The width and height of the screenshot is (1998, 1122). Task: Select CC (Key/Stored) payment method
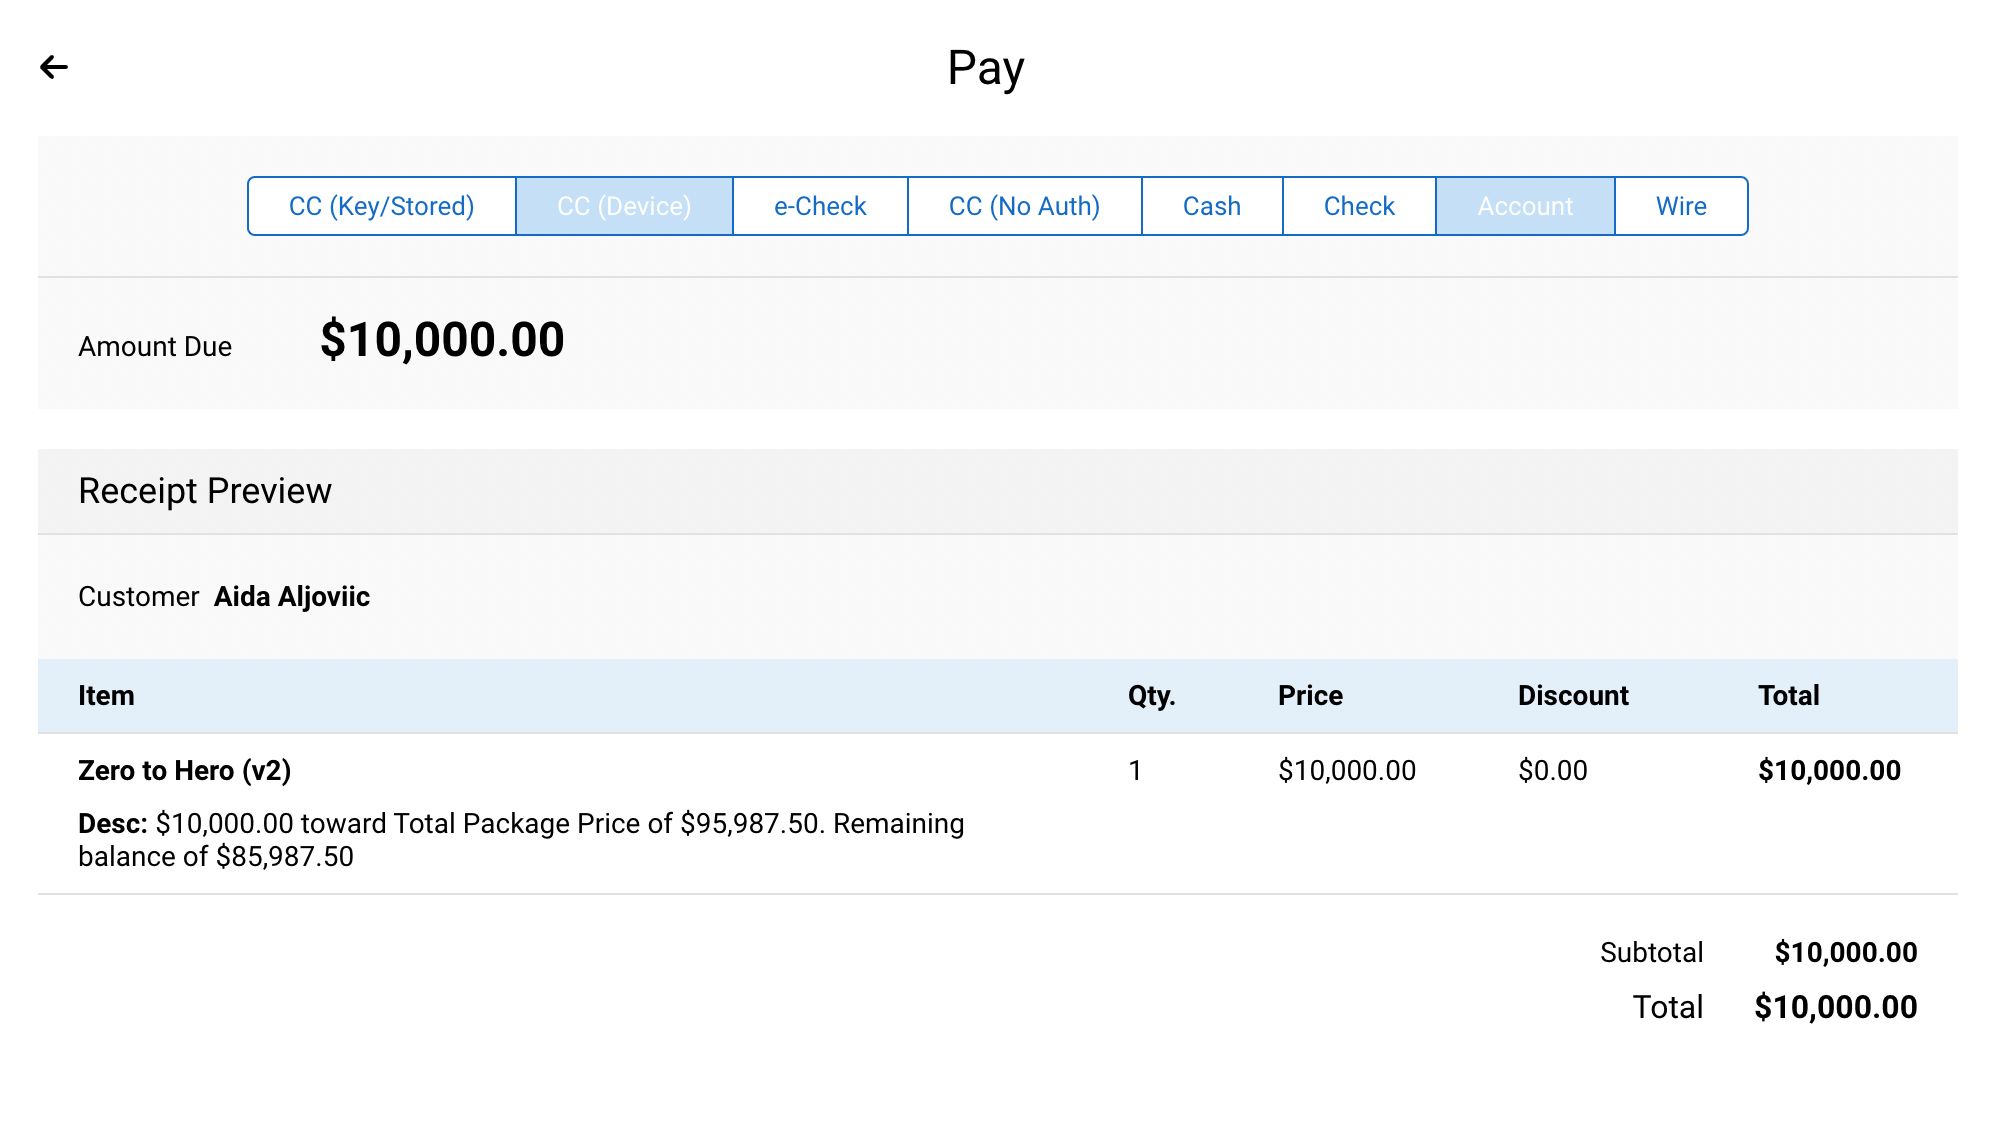[382, 206]
